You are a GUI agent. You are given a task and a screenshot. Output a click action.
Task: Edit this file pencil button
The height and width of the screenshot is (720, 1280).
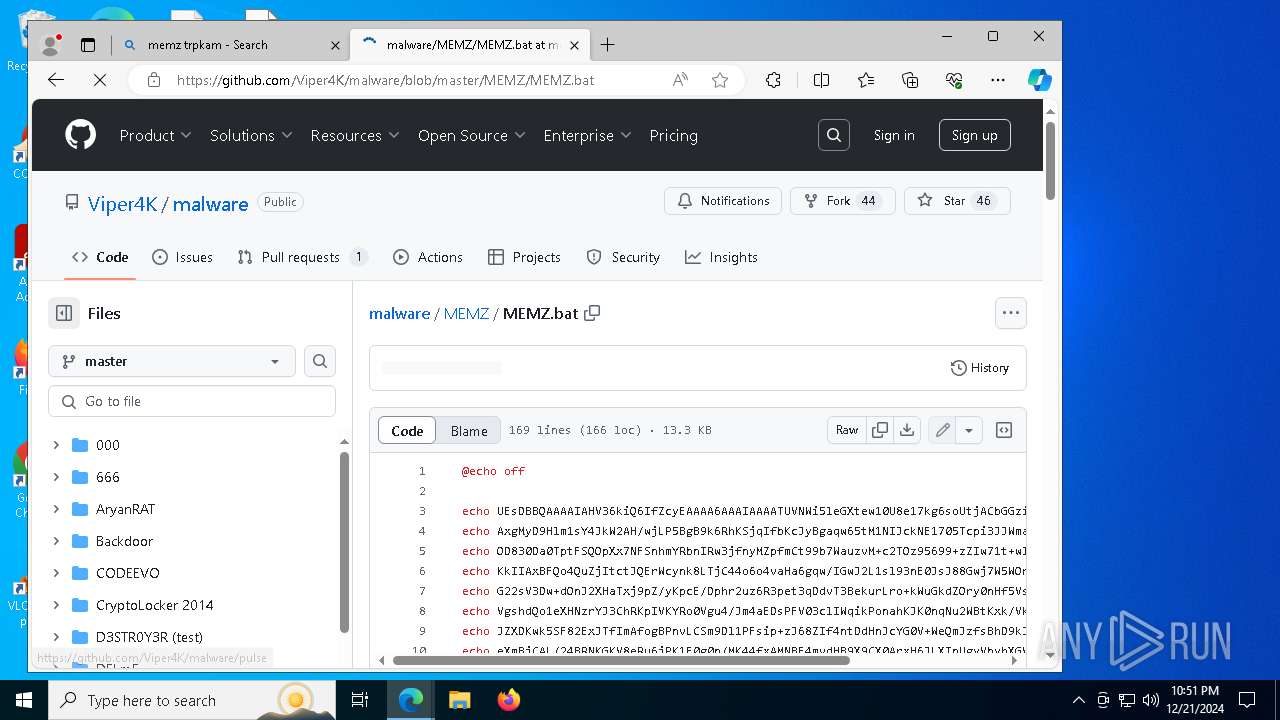[x=942, y=430]
